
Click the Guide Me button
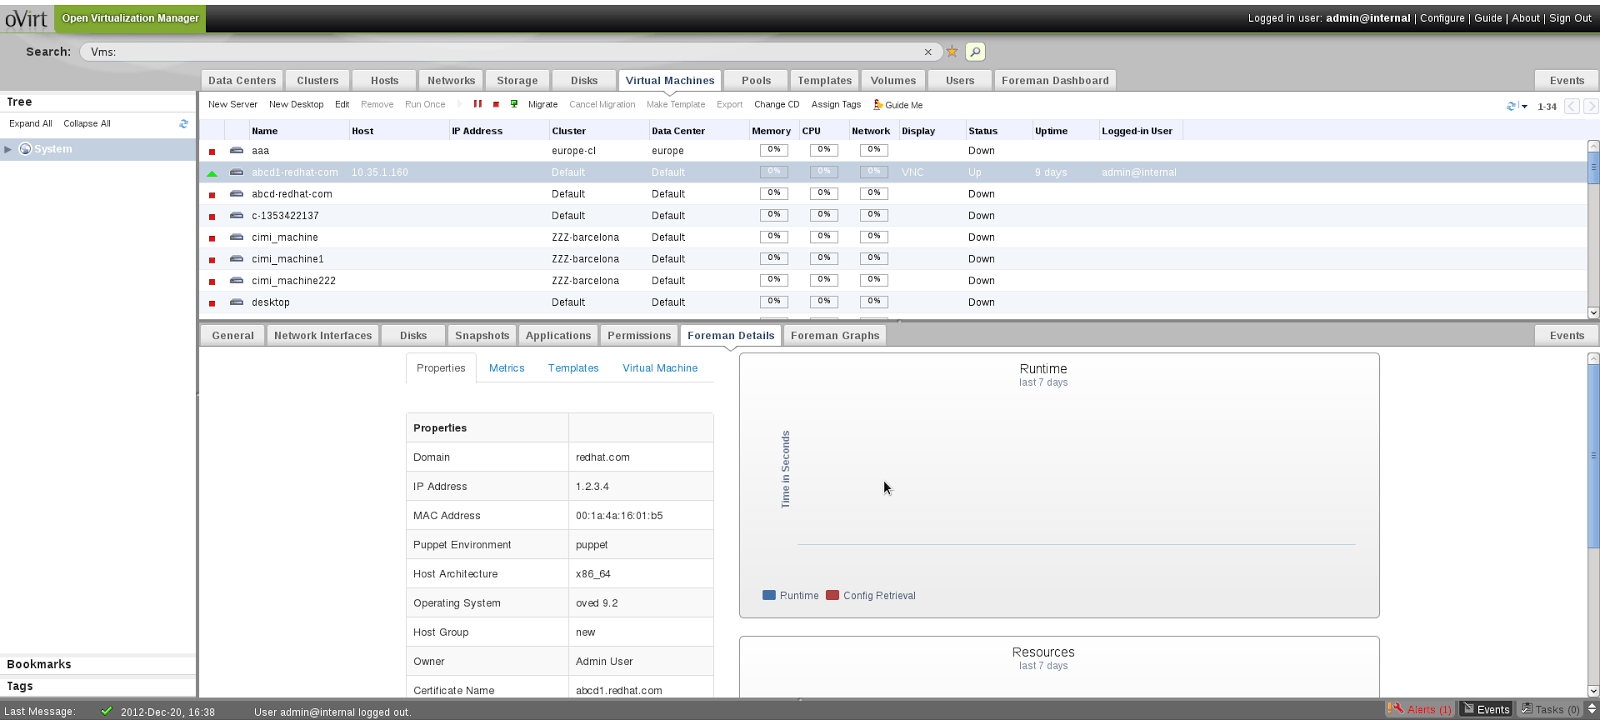[x=898, y=104]
